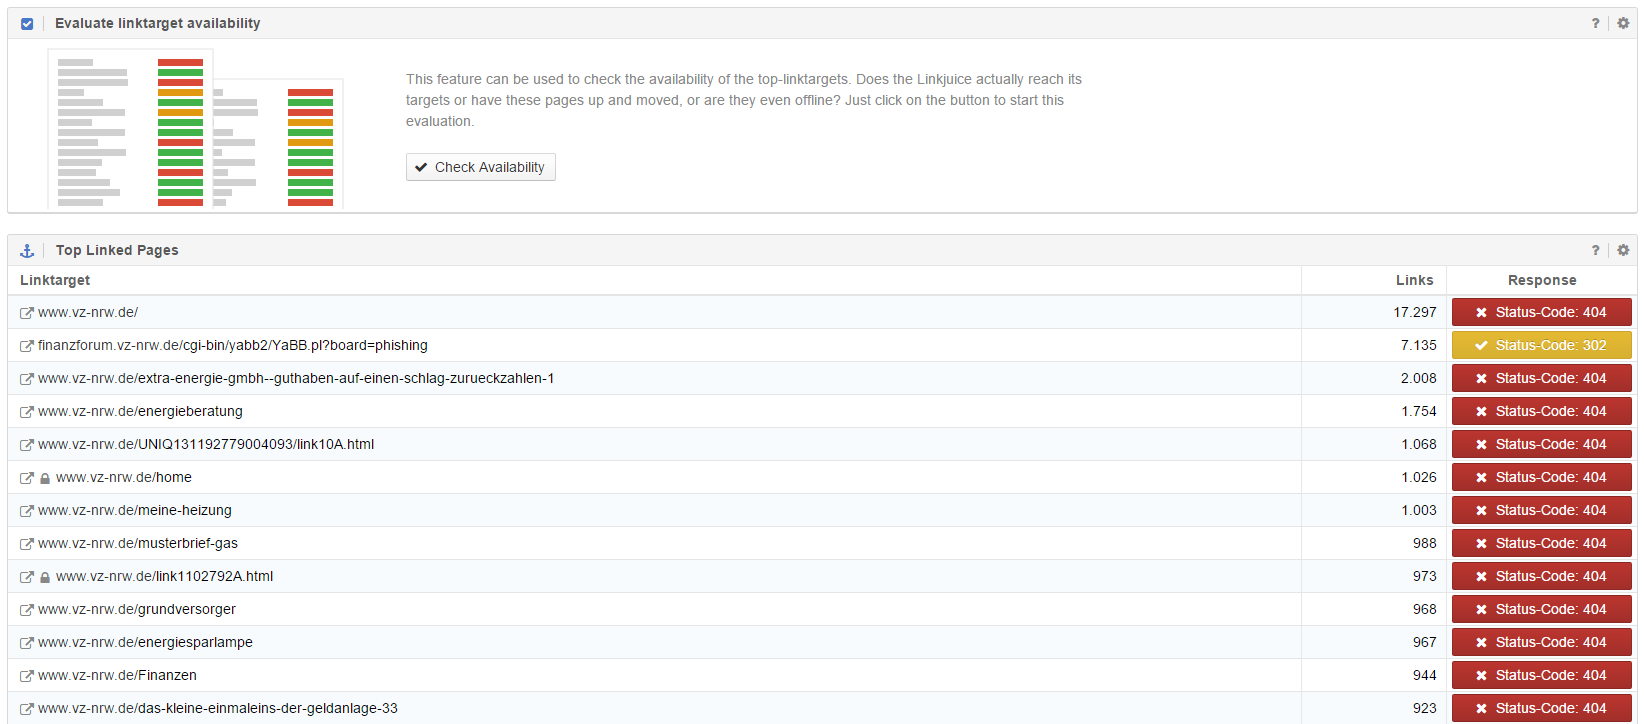Open the finanzforum phishing board link

(x=232, y=345)
